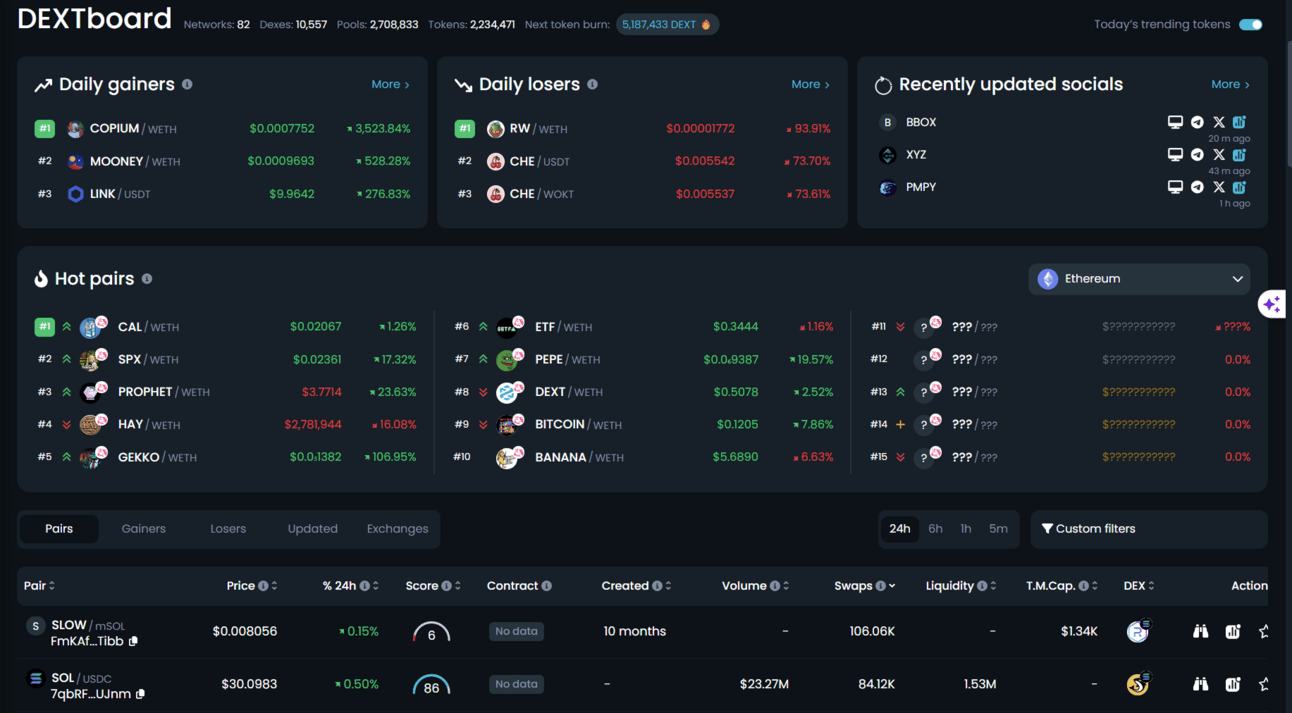Select the 24h timeframe
This screenshot has height=713, width=1292.
[900, 529]
